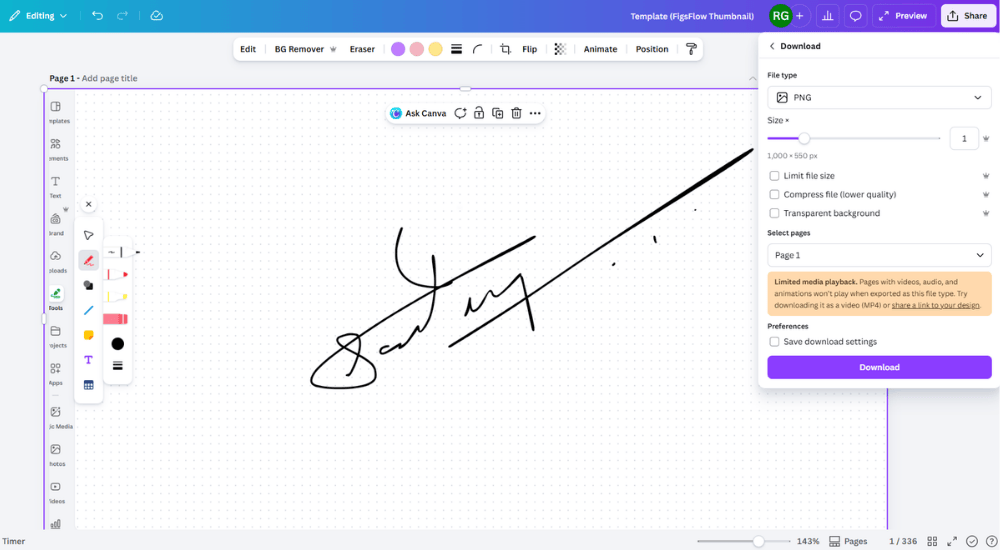Viewport: 1000px width, 550px height.
Task: Open the PNG file type dropdown
Action: tap(879, 98)
